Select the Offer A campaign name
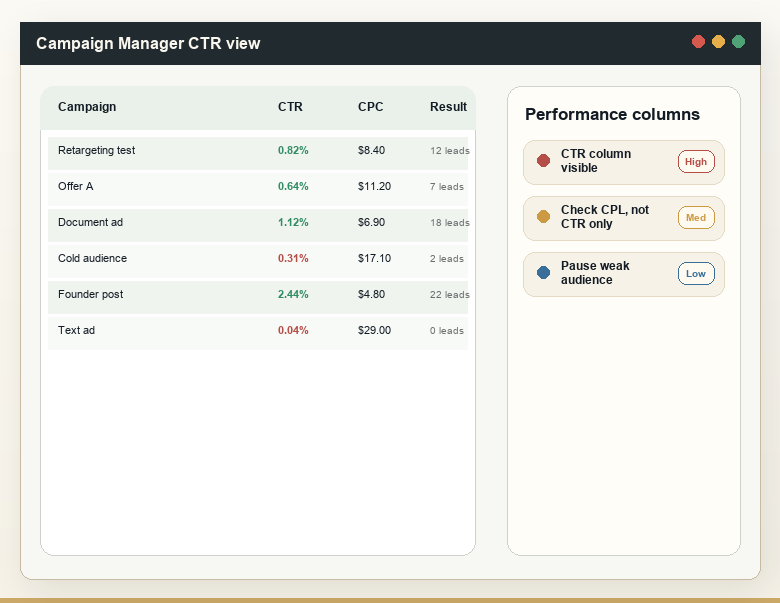The image size is (780, 603). point(76,186)
